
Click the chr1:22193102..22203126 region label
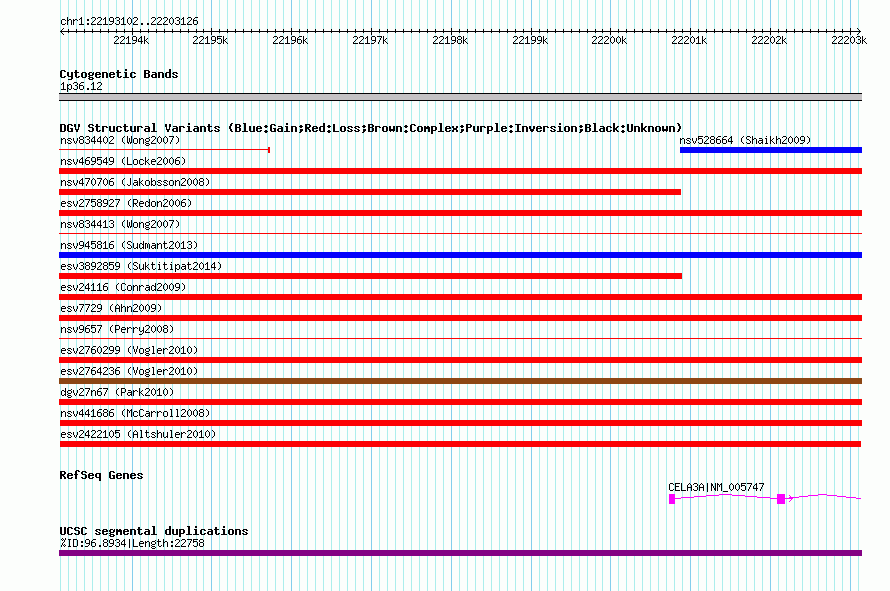click(129, 21)
